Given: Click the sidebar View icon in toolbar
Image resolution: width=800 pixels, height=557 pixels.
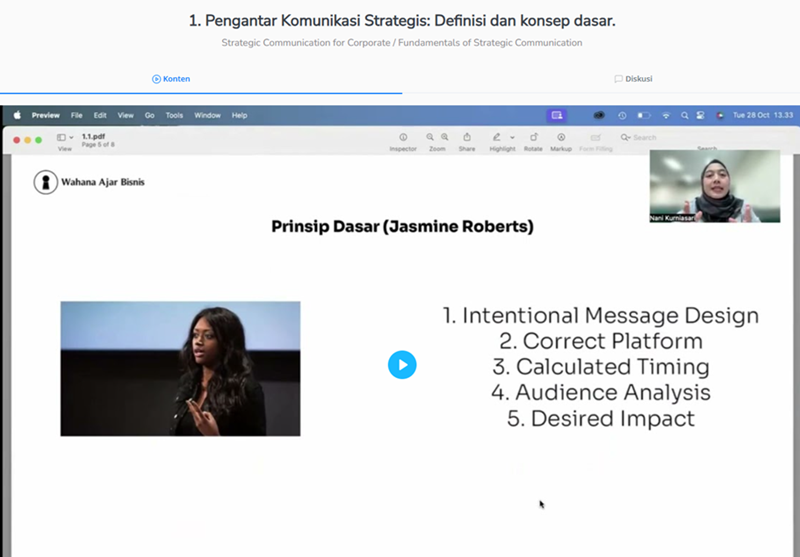Looking at the screenshot, I should coord(61,137).
